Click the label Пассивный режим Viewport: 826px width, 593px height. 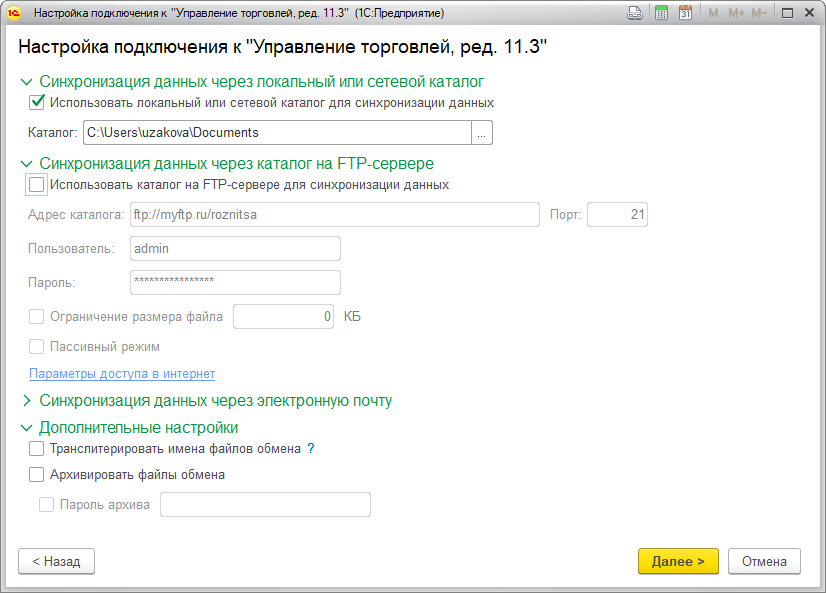104,347
